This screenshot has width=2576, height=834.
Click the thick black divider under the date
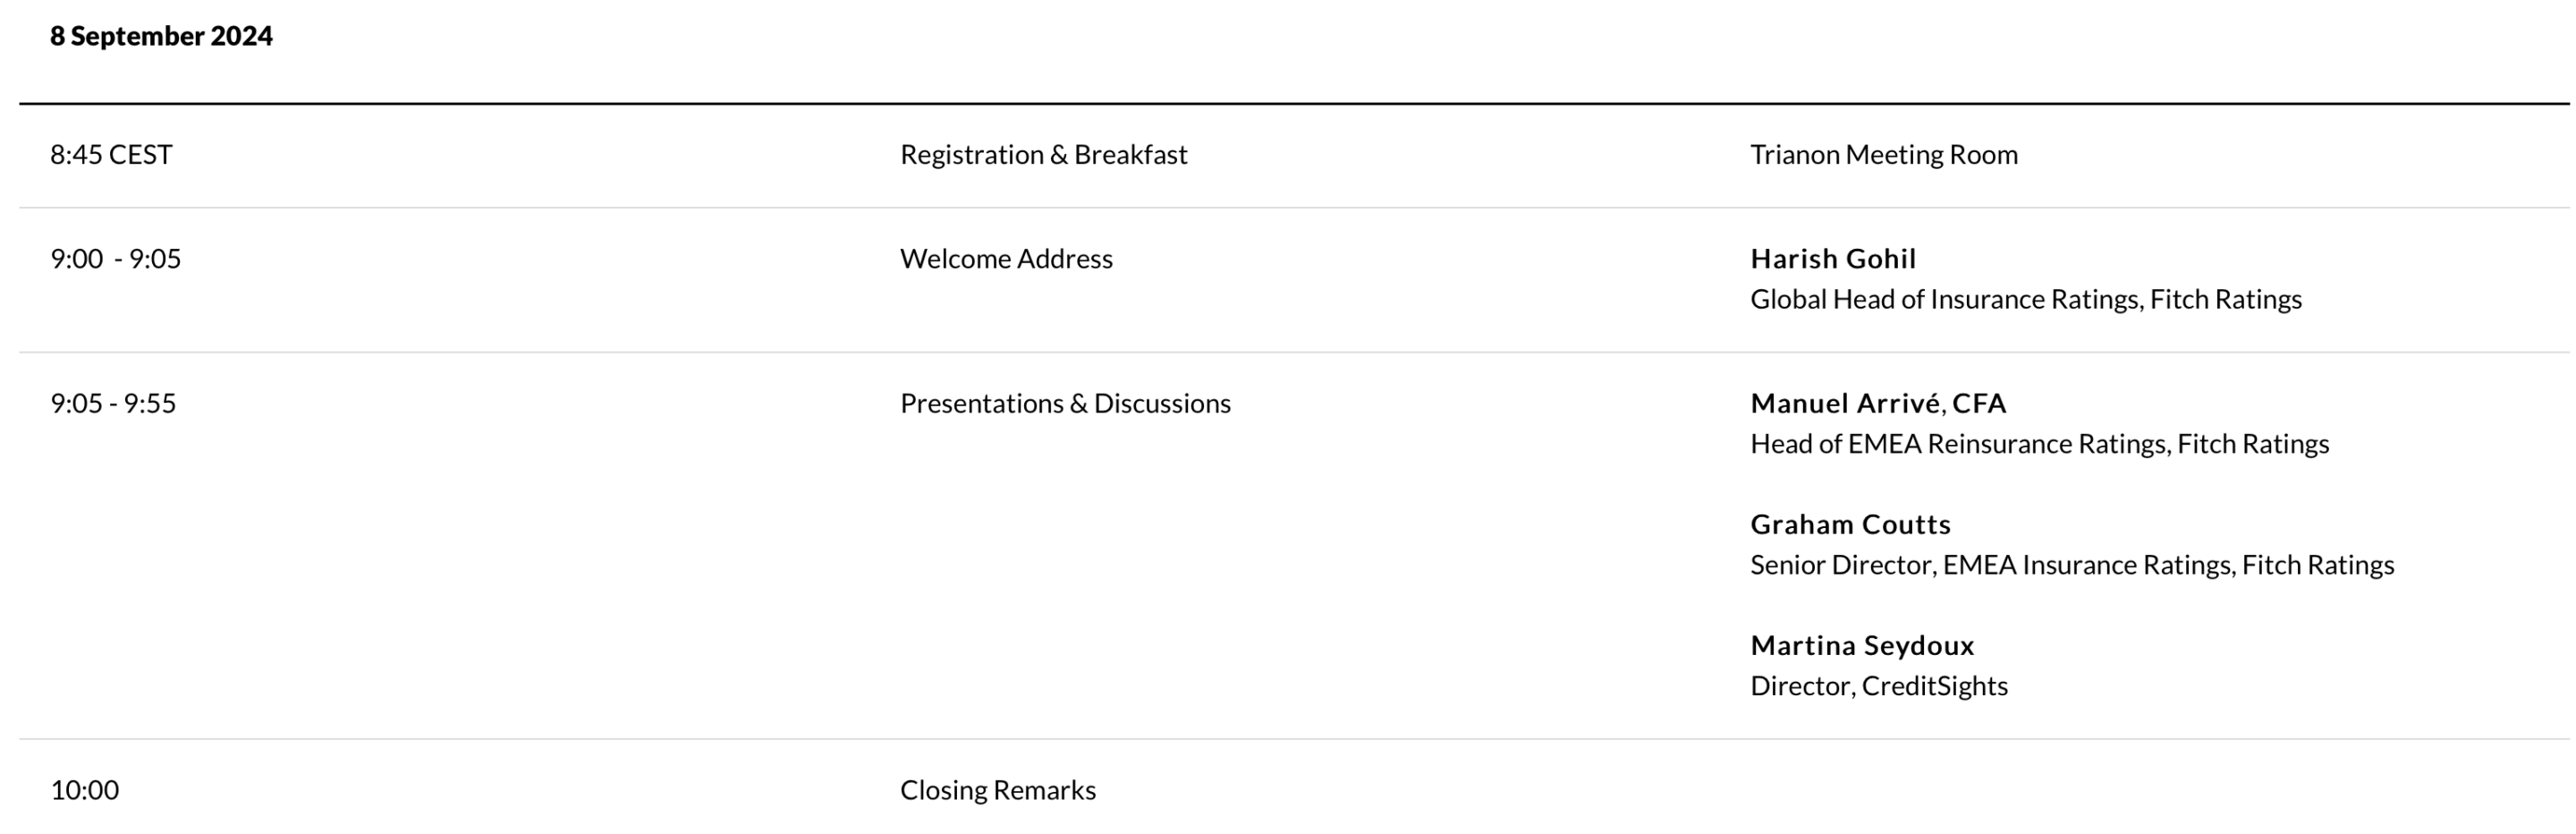(x=1288, y=103)
